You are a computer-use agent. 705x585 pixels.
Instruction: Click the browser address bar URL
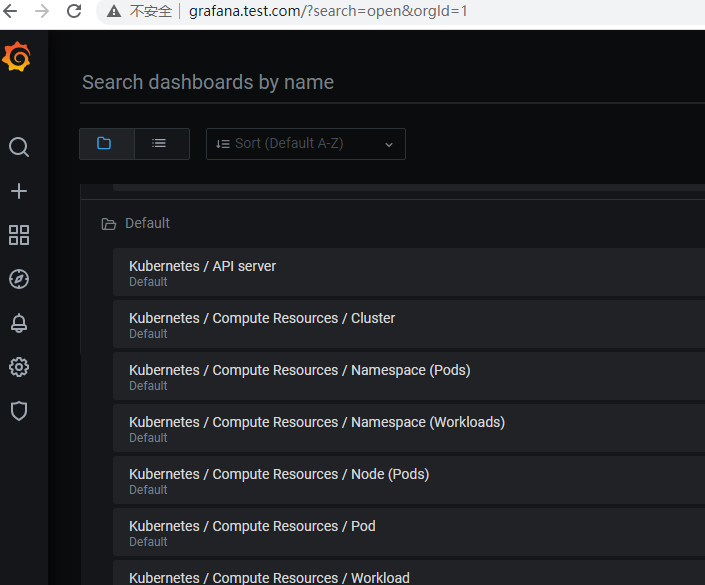[x=328, y=11]
